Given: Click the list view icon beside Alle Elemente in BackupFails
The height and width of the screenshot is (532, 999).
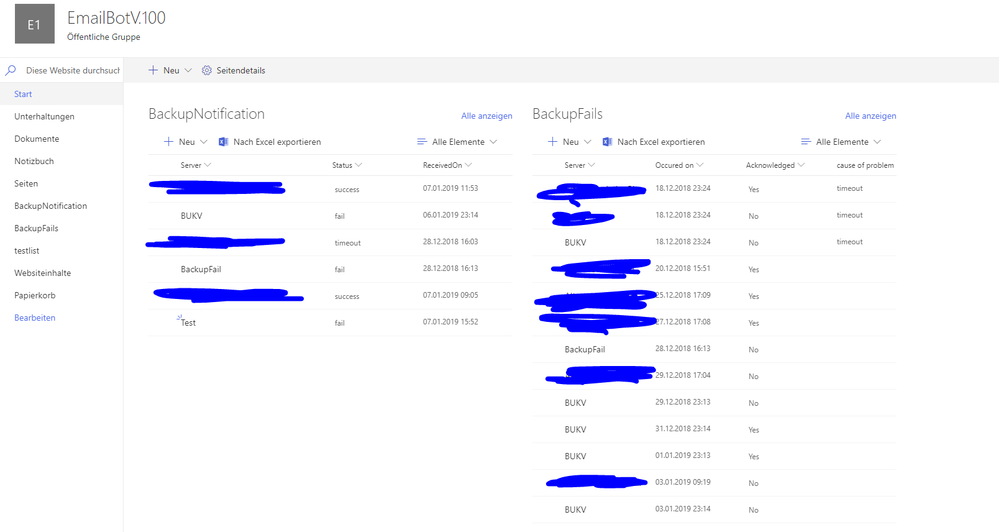Looking at the screenshot, I should coord(806,141).
